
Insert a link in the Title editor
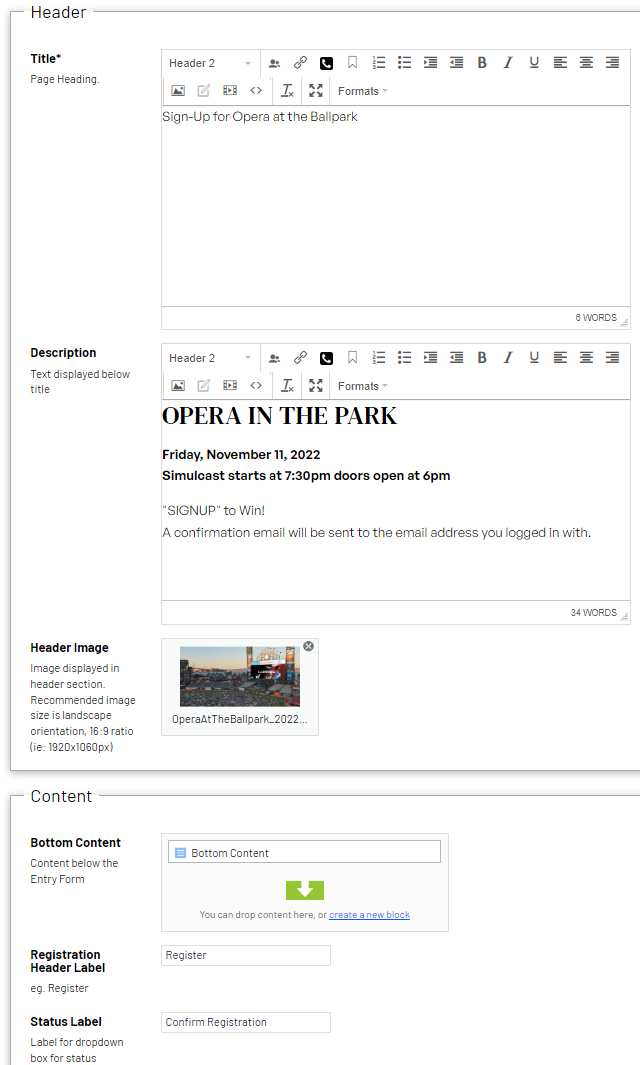tap(300, 63)
